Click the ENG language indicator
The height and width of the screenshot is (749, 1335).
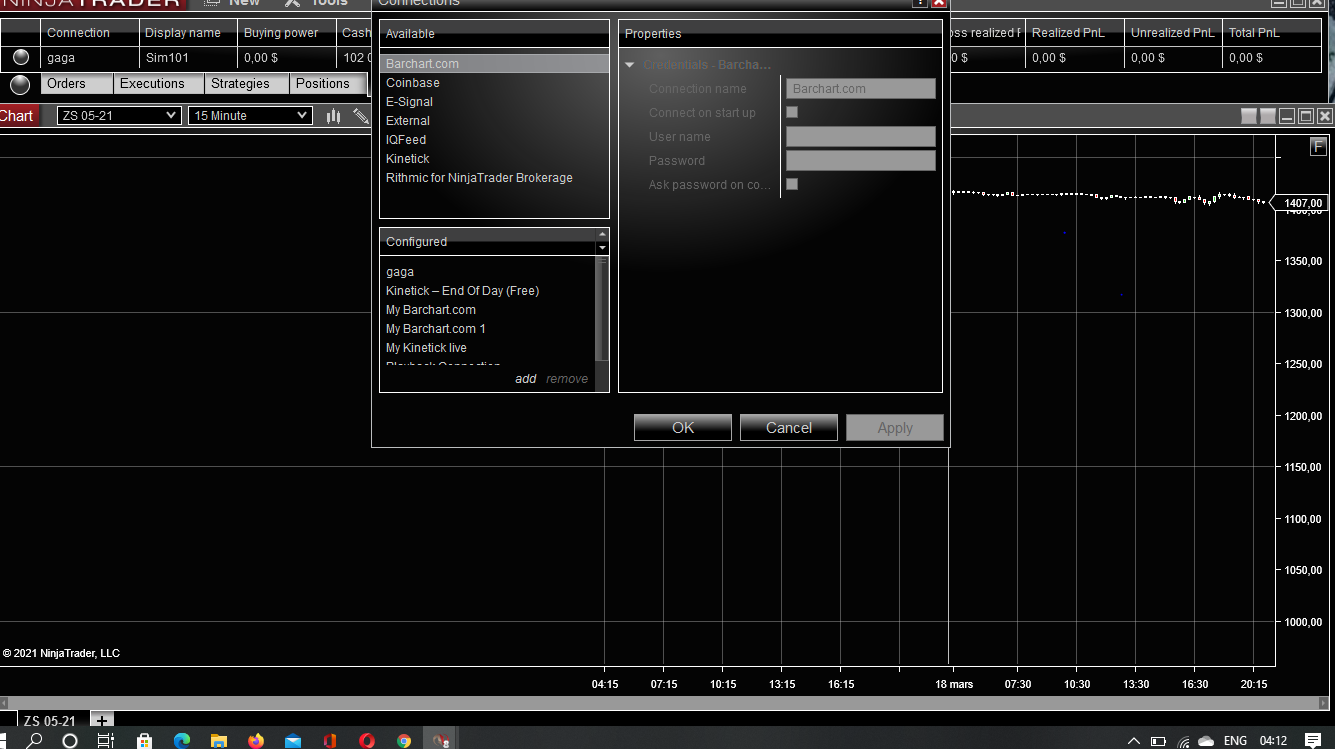pyautogui.click(x=1235, y=741)
